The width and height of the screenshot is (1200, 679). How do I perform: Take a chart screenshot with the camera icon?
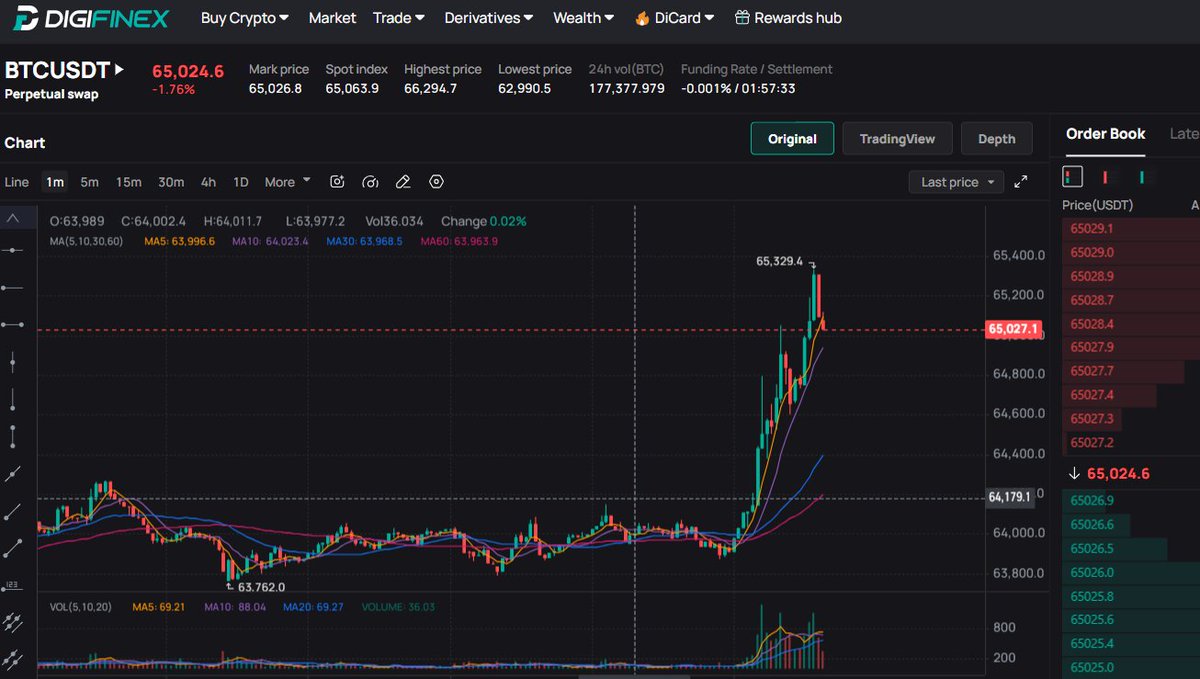click(337, 181)
